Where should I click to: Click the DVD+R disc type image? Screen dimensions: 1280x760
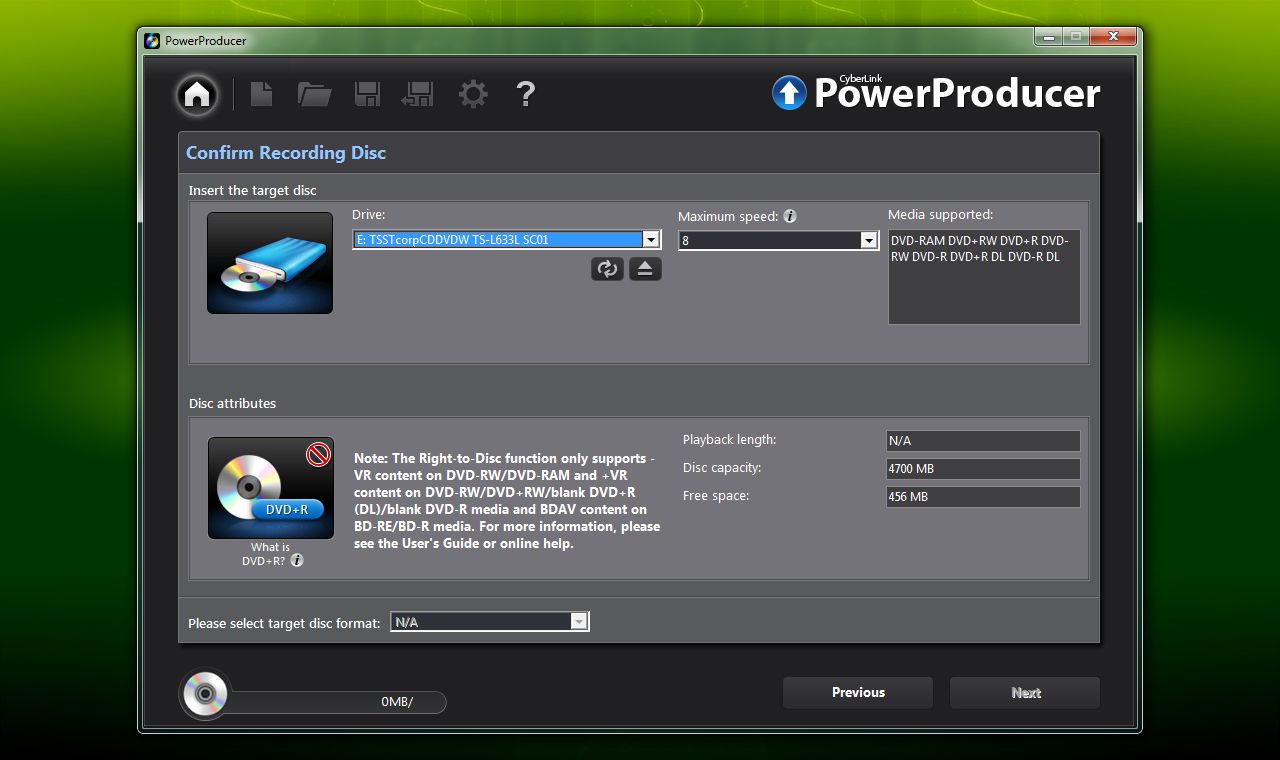(271, 488)
